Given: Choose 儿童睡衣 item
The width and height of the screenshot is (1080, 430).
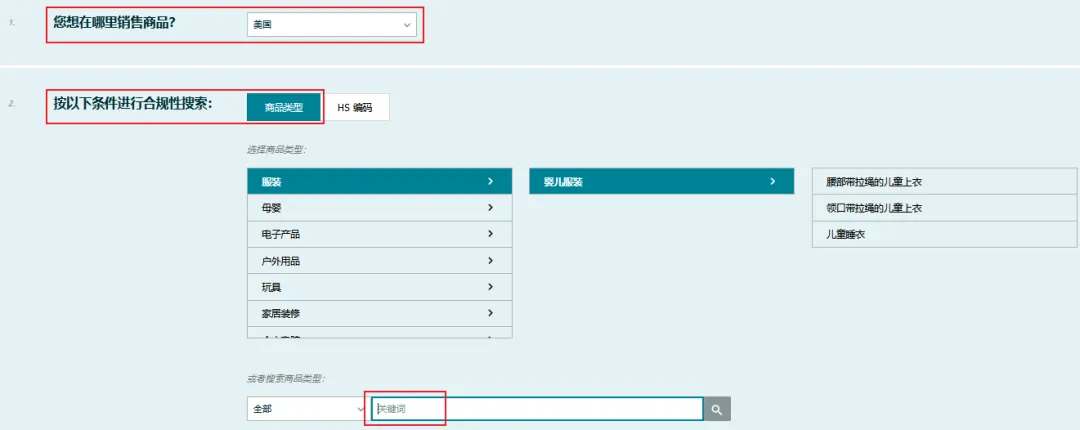Looking at the screenshot, I should click(x=944, y=234).
